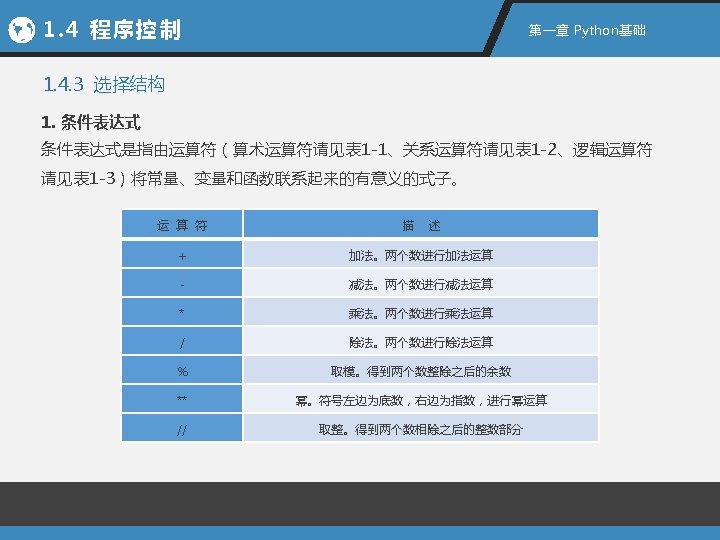Click description '乘法。两个数进行乘法运算'

tap(421, 313)
